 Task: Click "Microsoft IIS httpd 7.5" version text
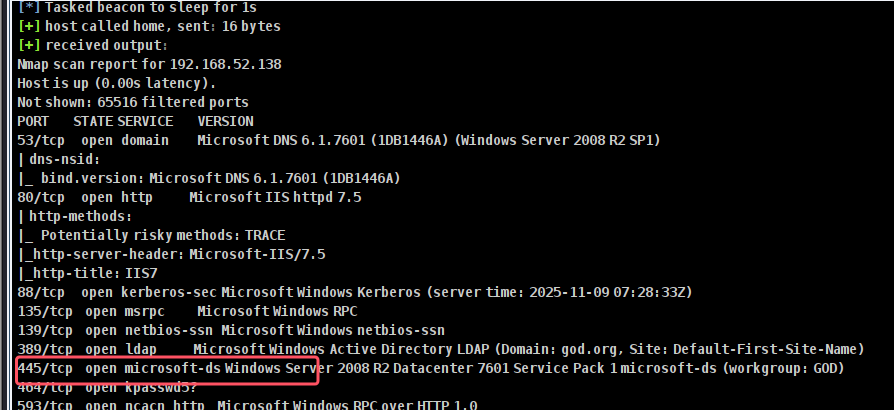pyautogui.click(x=275, y=197)
